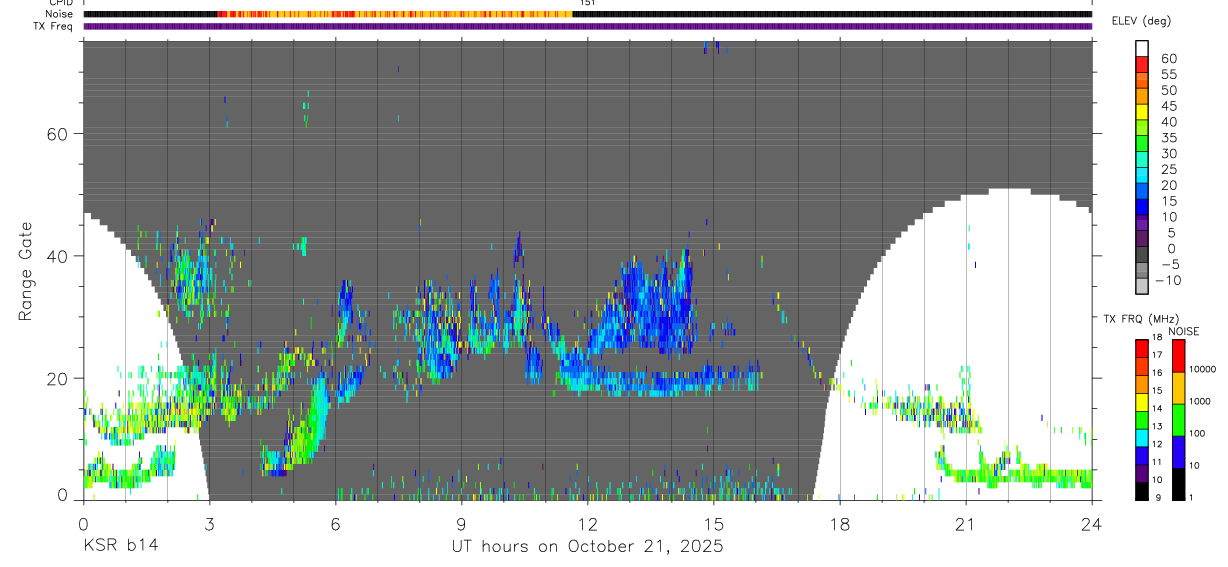Click the 55 value on elevation colorbar
This screenshot has height=567, width=1228.
click(1167, 74)
